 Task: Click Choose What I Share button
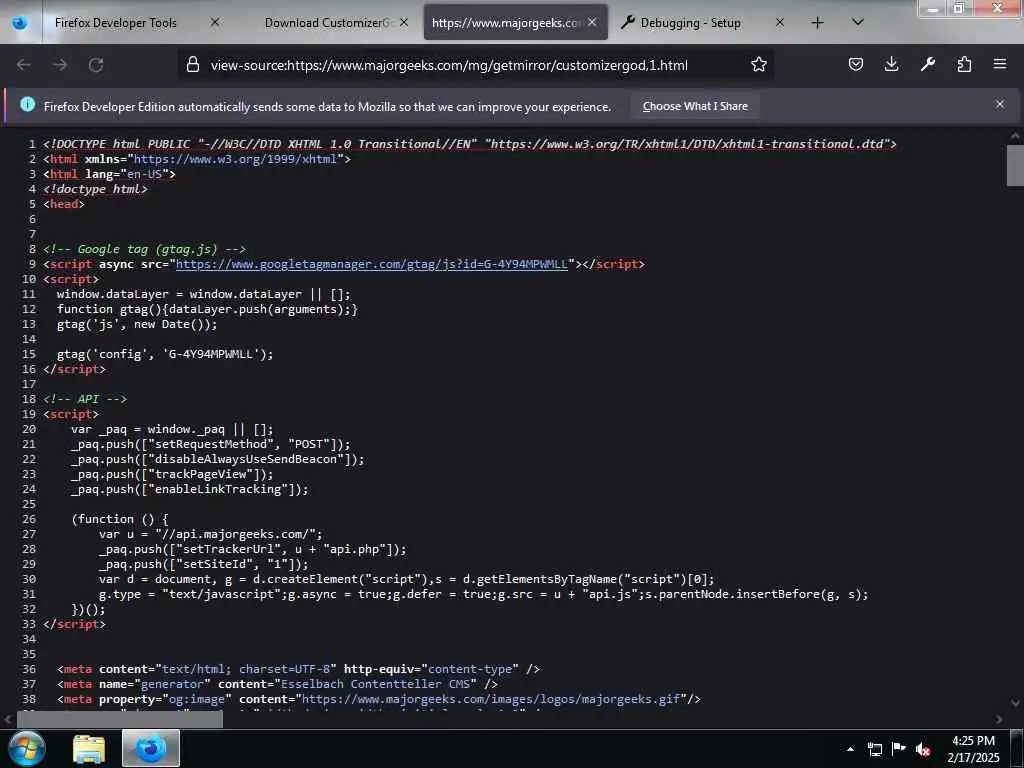pyautogui.click(x=695, y=106)
